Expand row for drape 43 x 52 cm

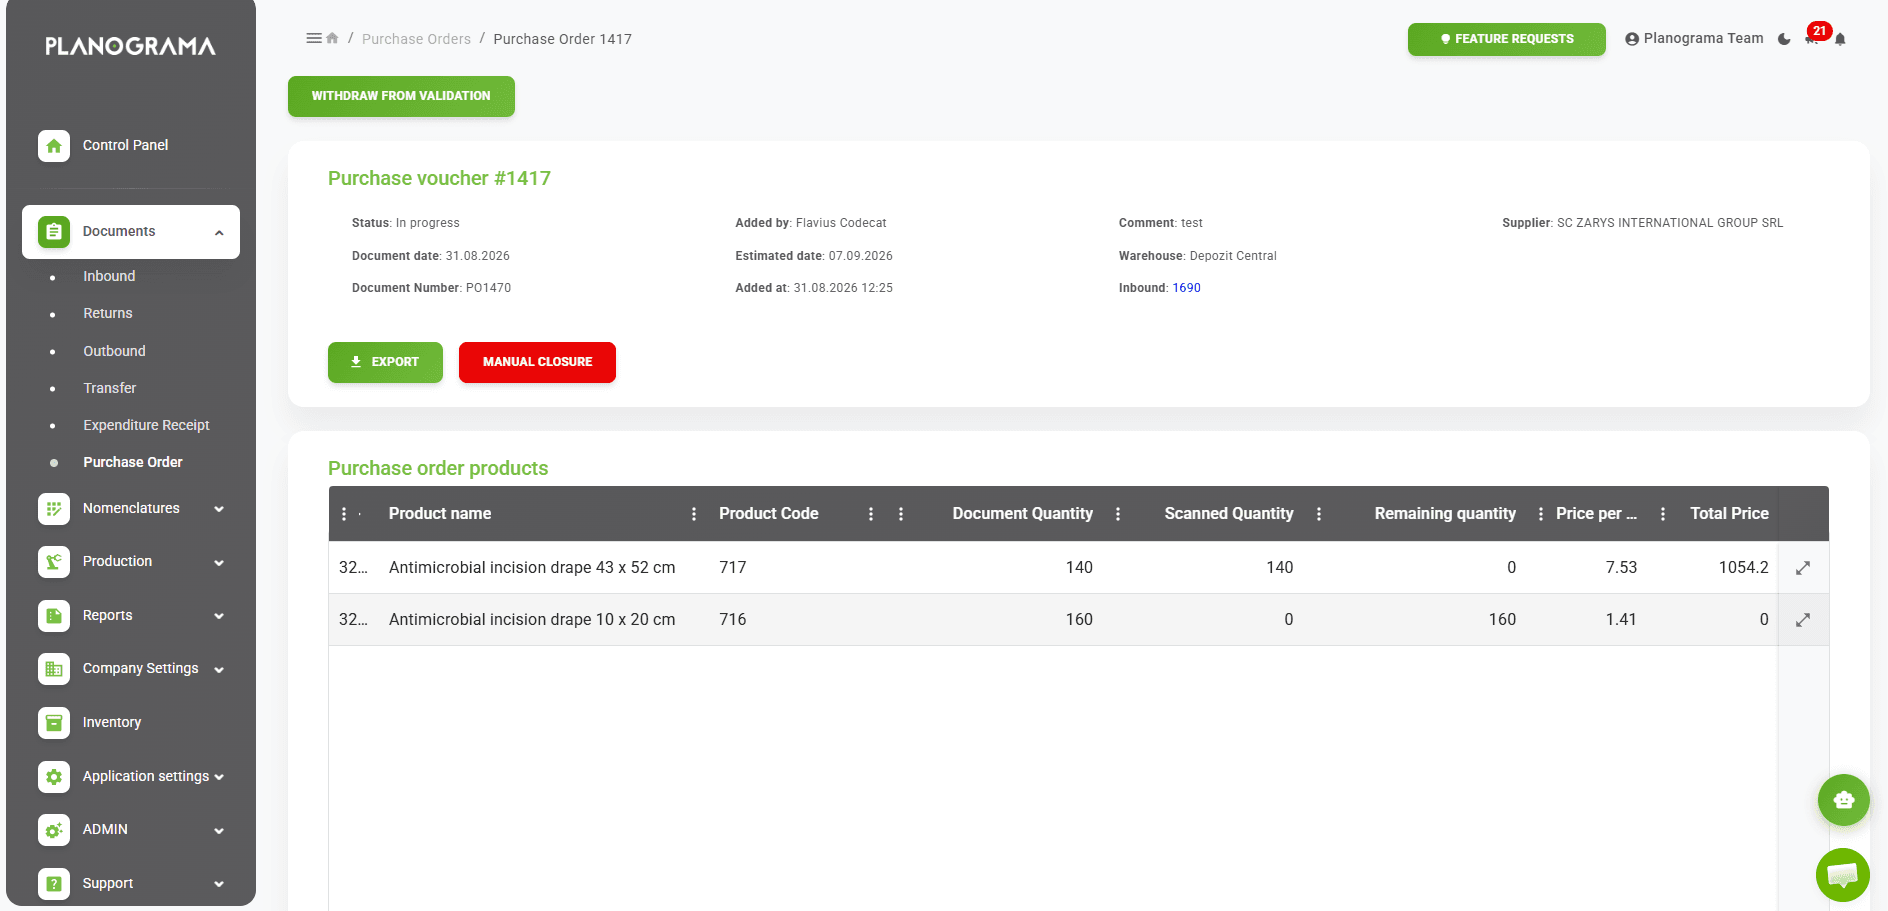click(x=1803, y=568)
